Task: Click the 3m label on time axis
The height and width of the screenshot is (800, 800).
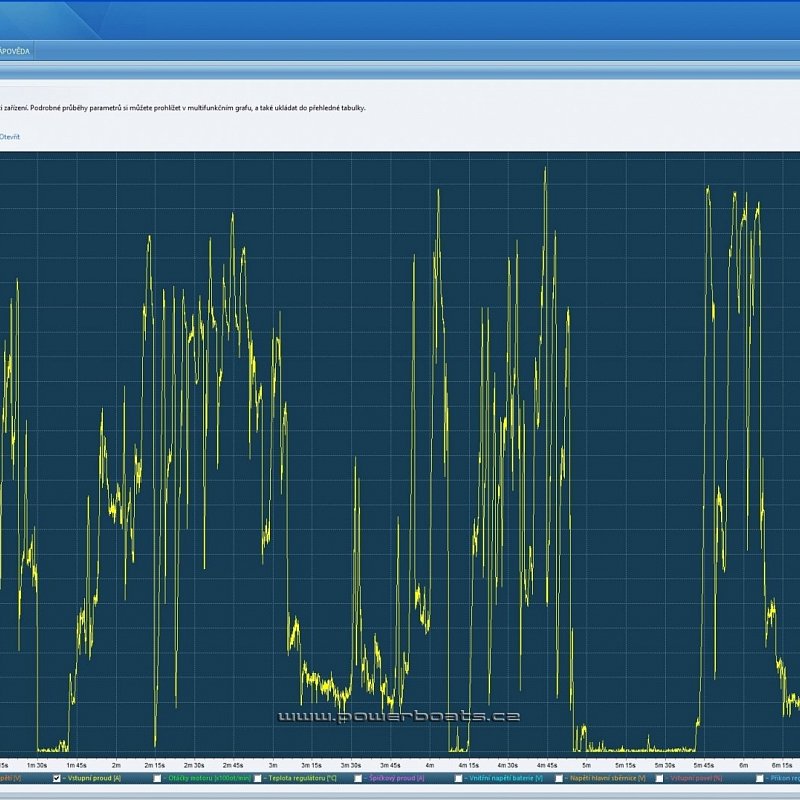Action: point(273,764)
